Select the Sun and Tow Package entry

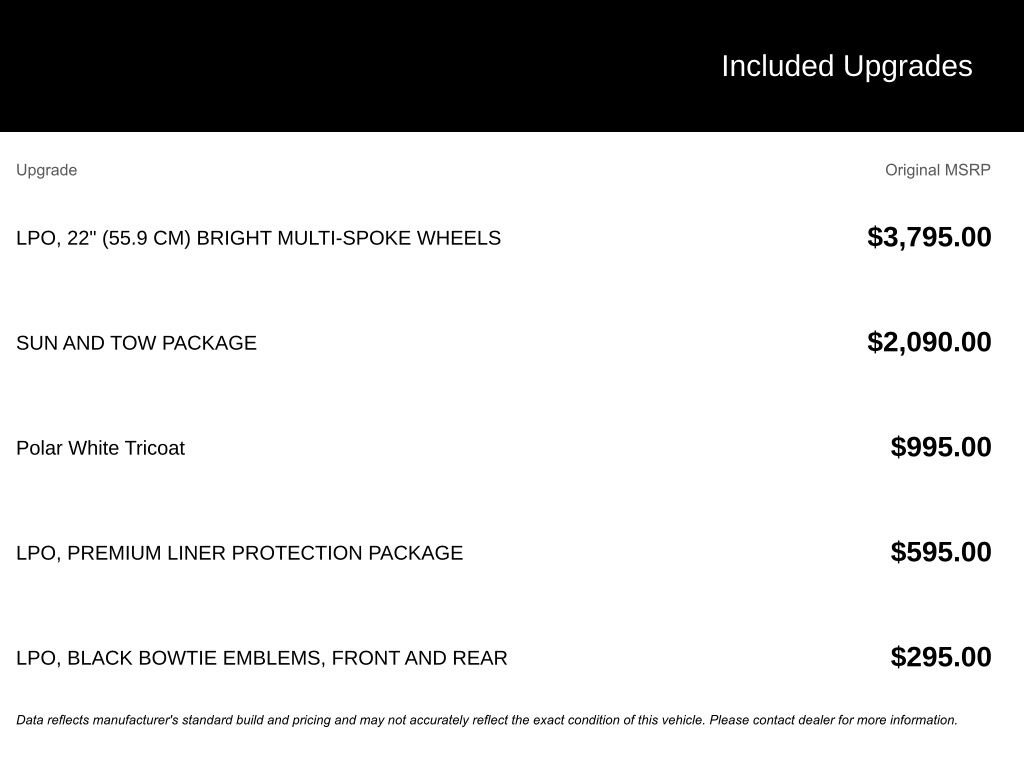click(136, 343)
